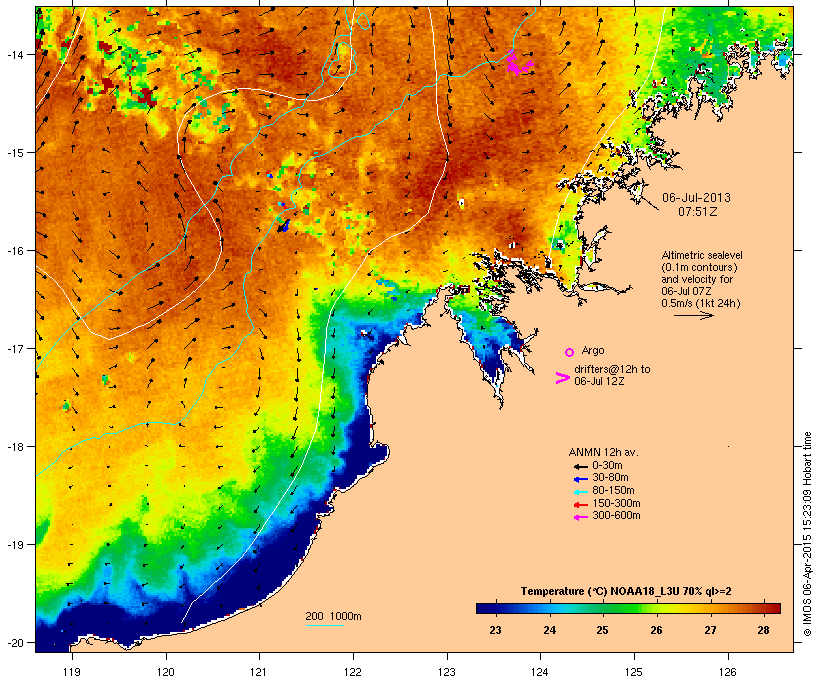Click the (0.1m contours) text

point(699,267)
